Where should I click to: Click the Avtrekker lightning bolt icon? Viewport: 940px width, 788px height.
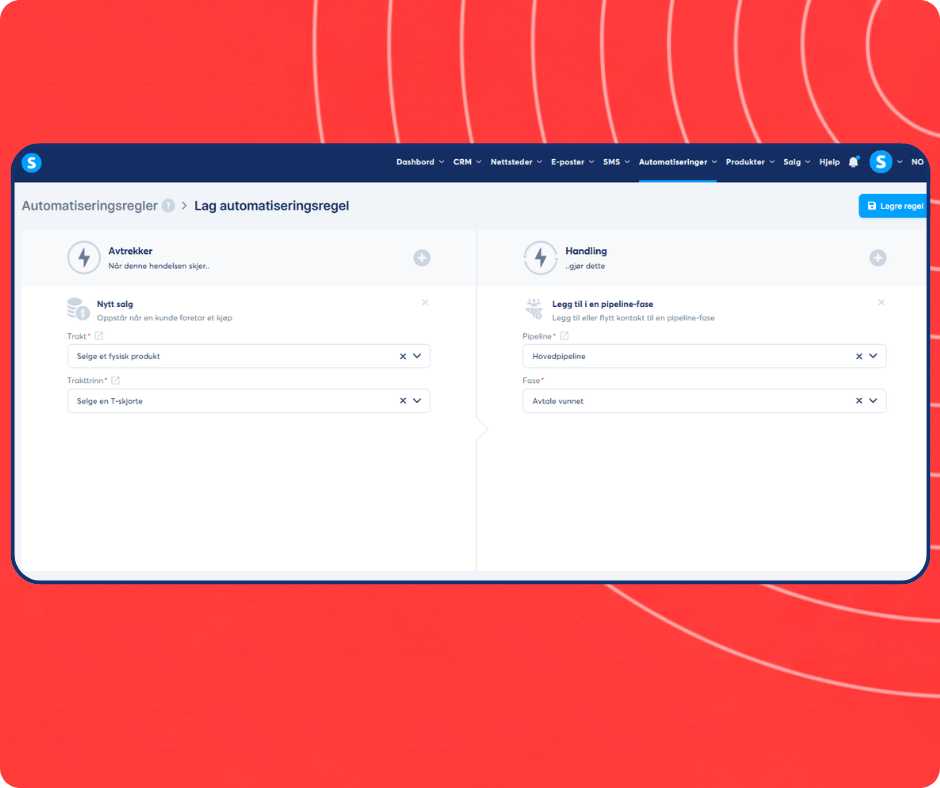tap(84, 258)
